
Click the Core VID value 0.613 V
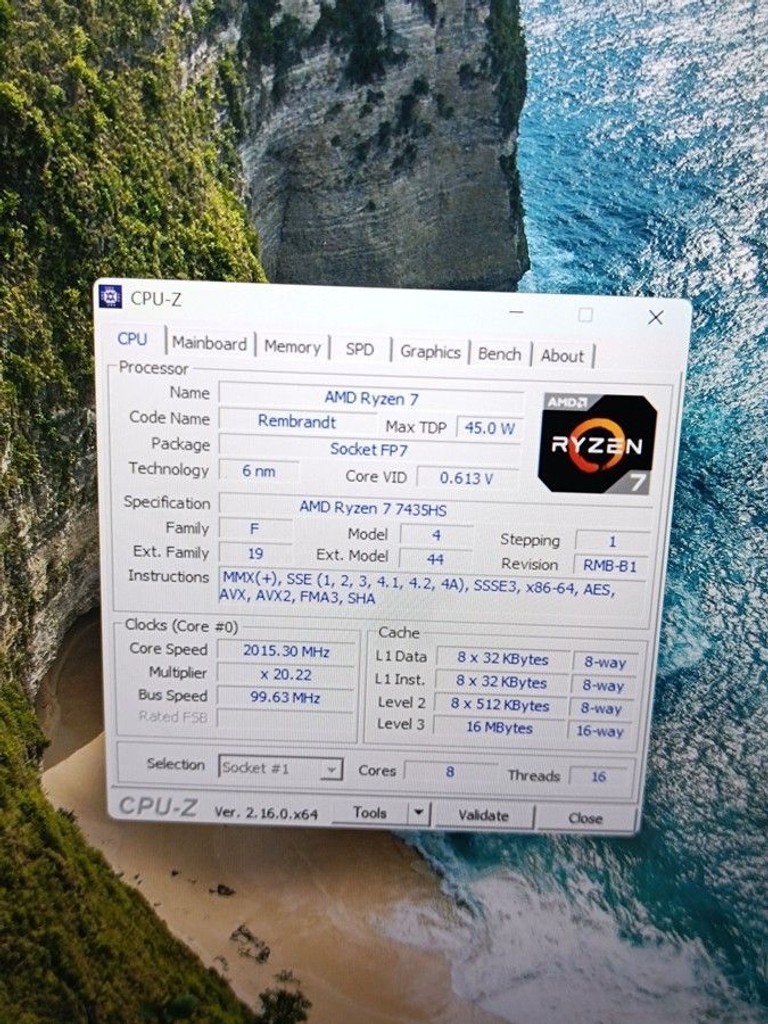click(x=466, y=478)
